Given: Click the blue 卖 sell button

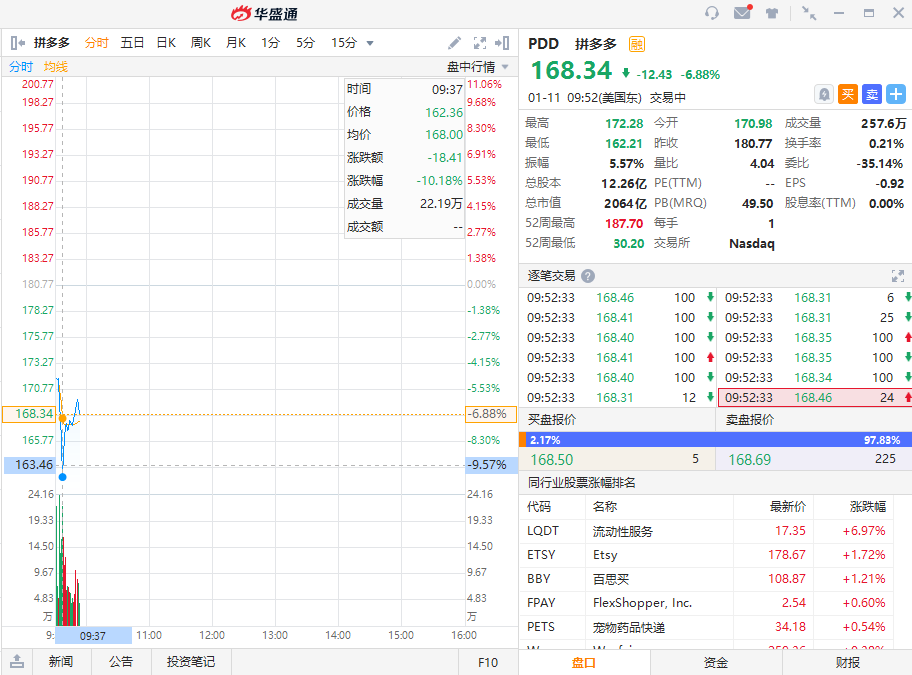Looking at the screenshot, I should coord(872,94).
